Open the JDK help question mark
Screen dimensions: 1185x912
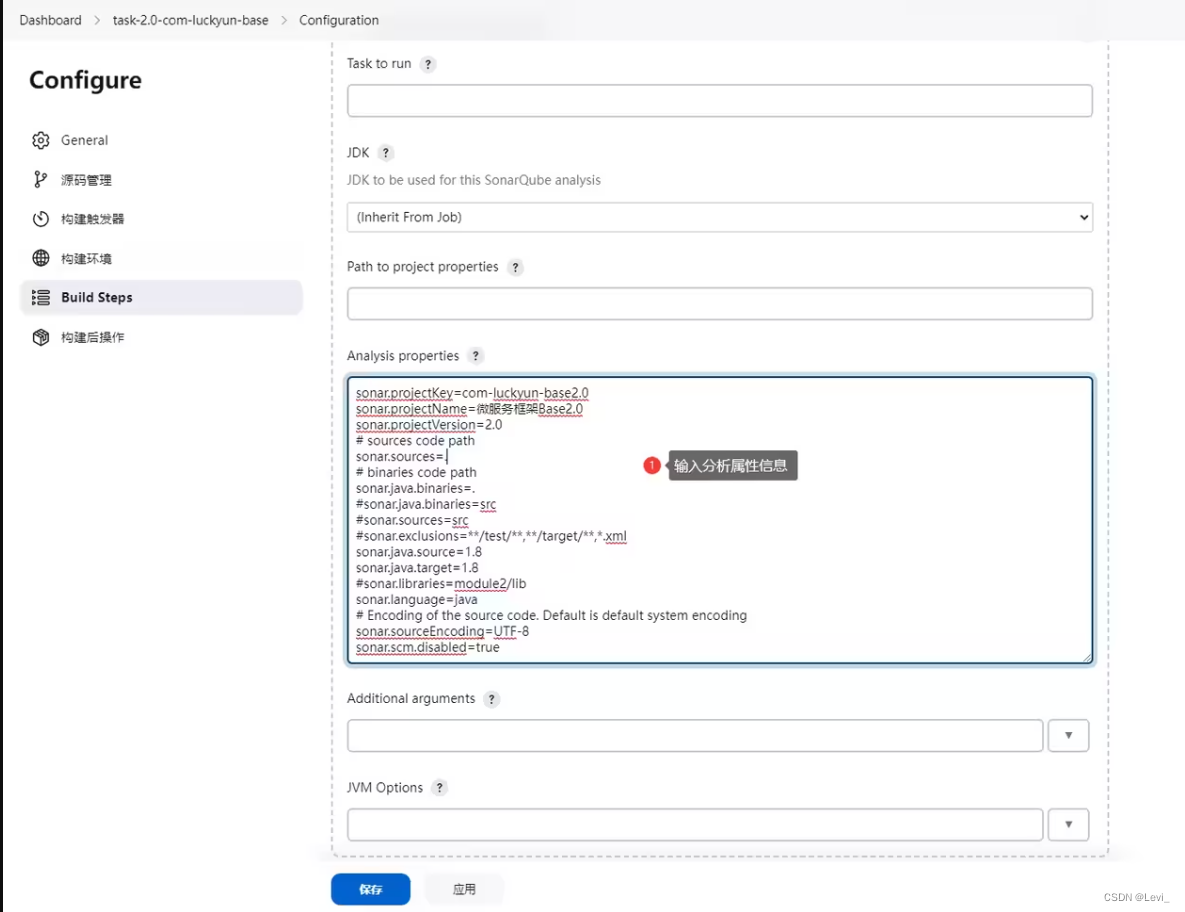385,153
